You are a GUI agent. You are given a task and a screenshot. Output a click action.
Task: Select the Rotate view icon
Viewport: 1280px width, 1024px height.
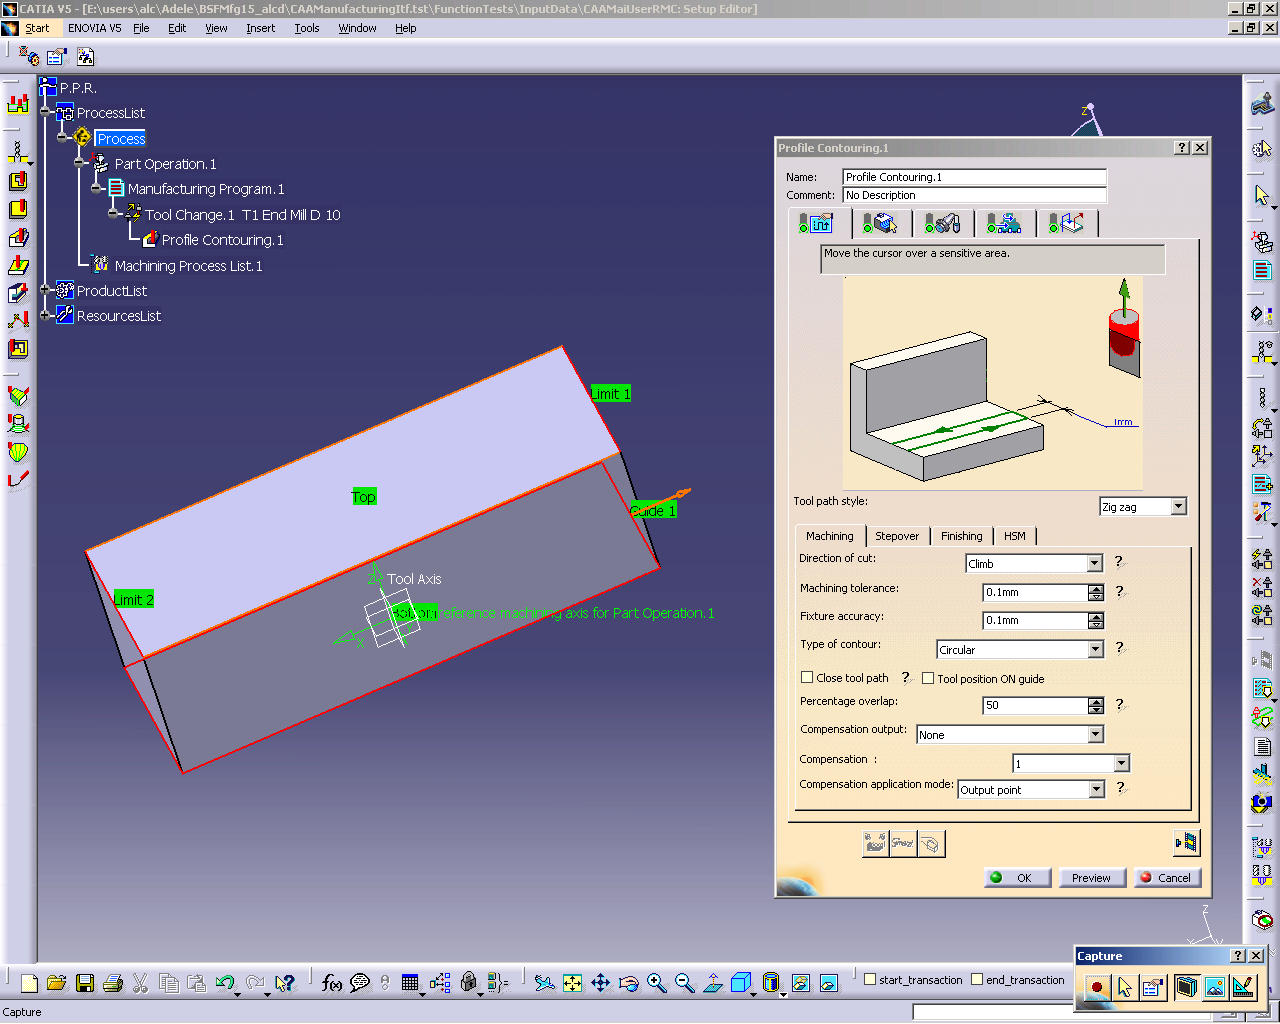click(x=628, y=983)
